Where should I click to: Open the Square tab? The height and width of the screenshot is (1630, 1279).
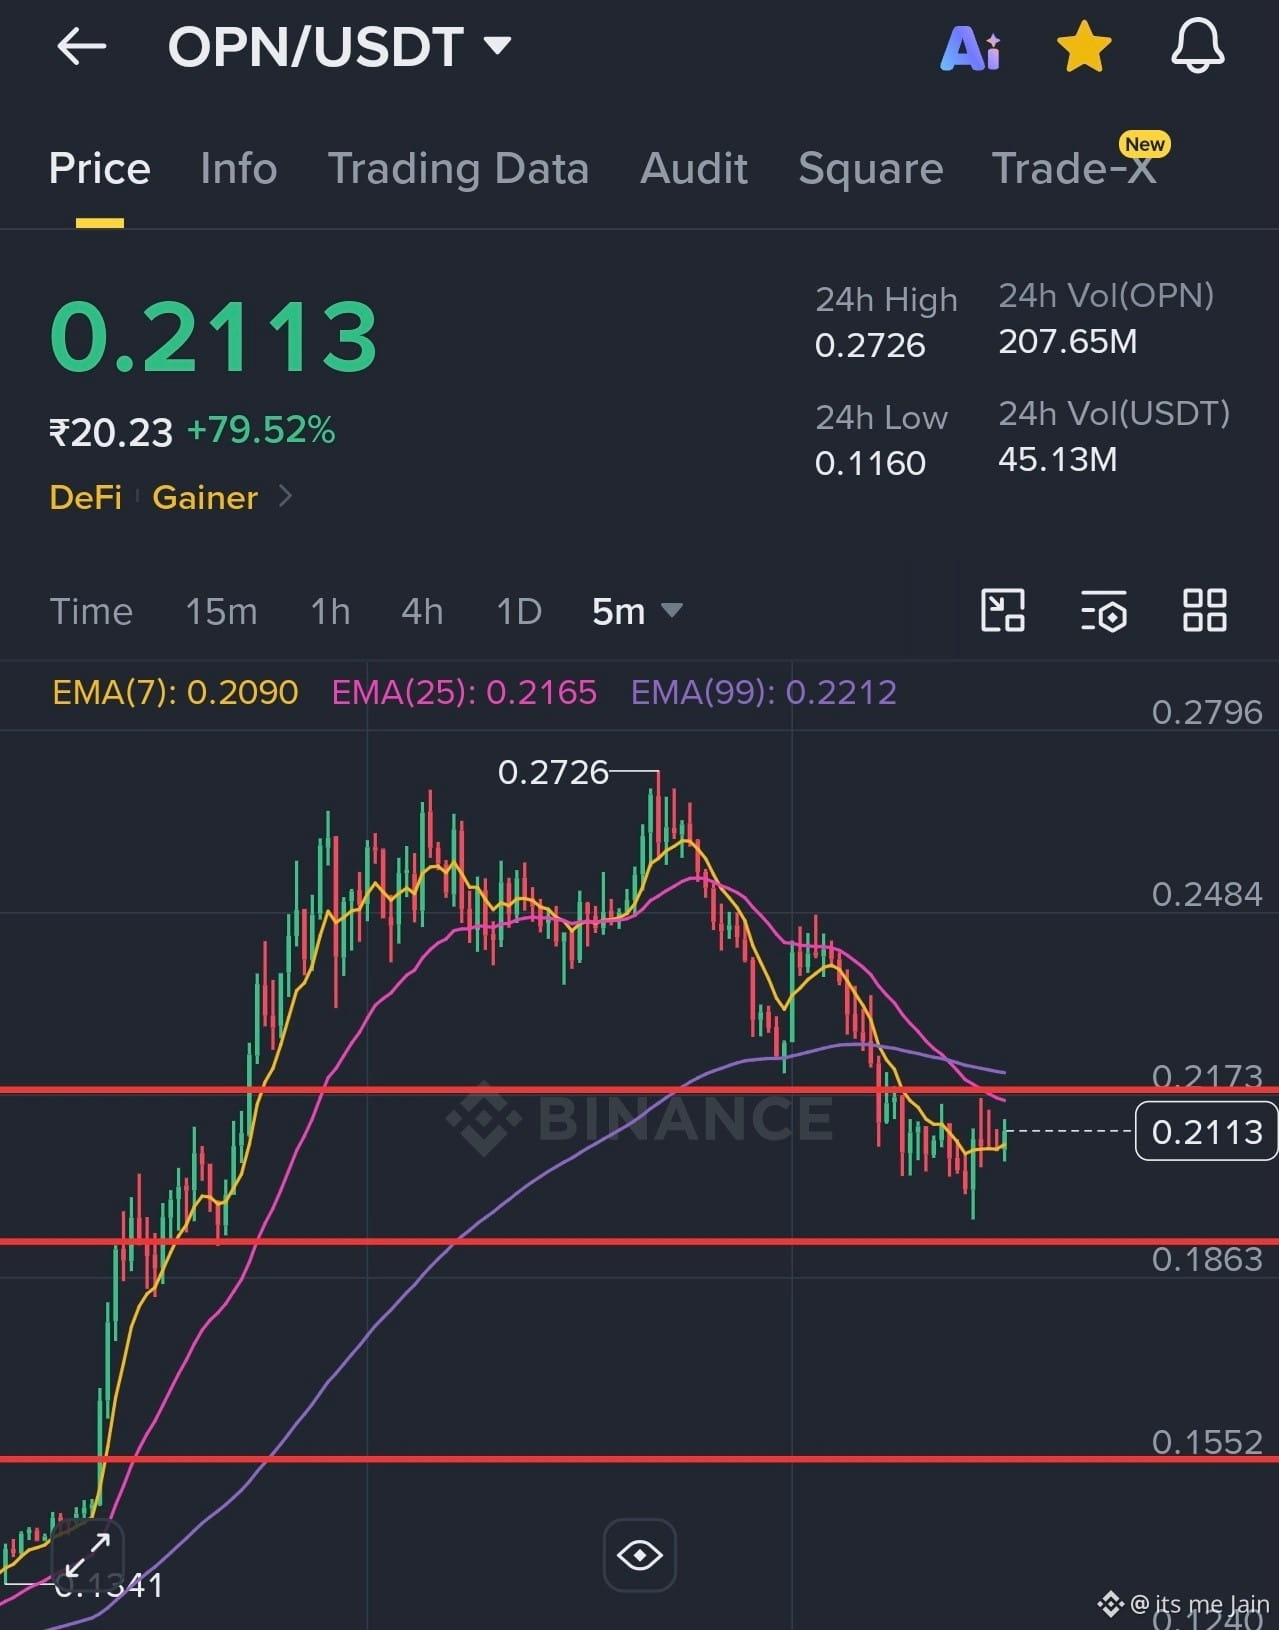870,169
